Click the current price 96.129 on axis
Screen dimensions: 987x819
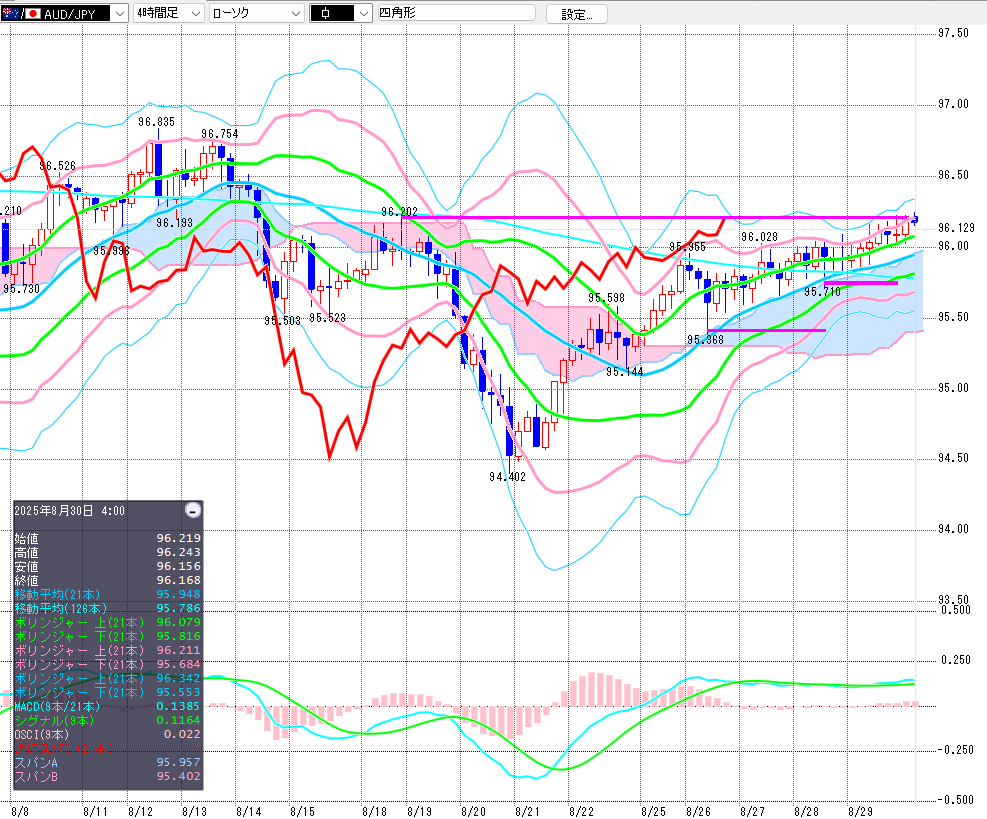point(956,227)
